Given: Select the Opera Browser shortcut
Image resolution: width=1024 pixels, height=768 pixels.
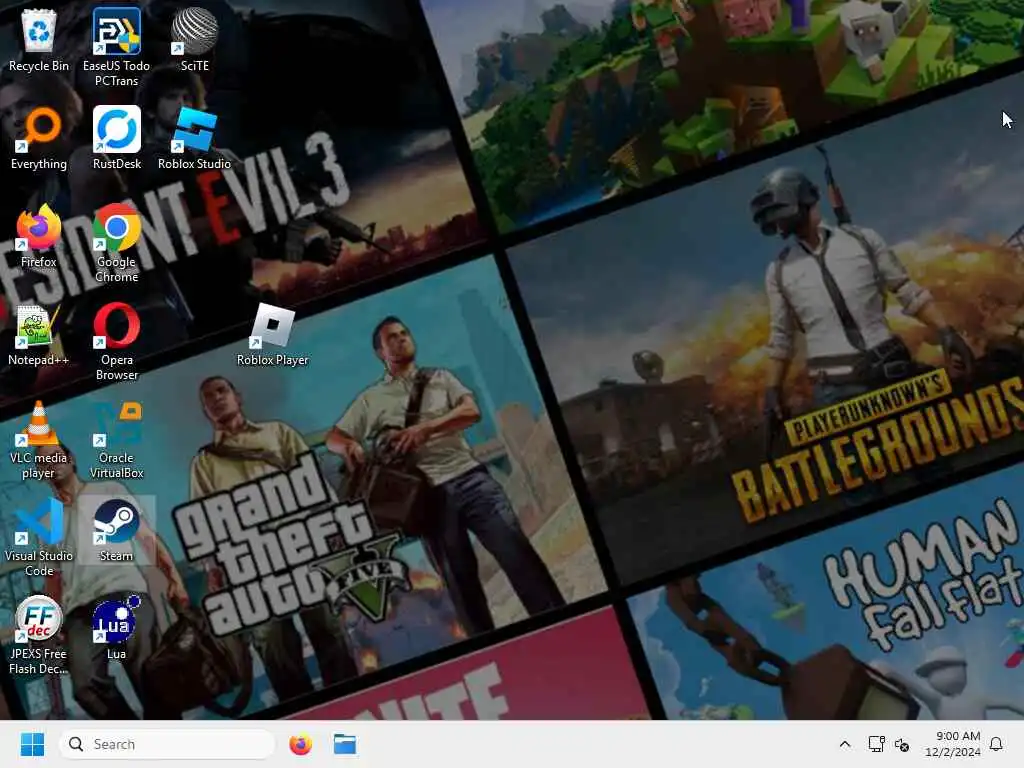Looking at the screenshot, I should [x=116, y=341].
